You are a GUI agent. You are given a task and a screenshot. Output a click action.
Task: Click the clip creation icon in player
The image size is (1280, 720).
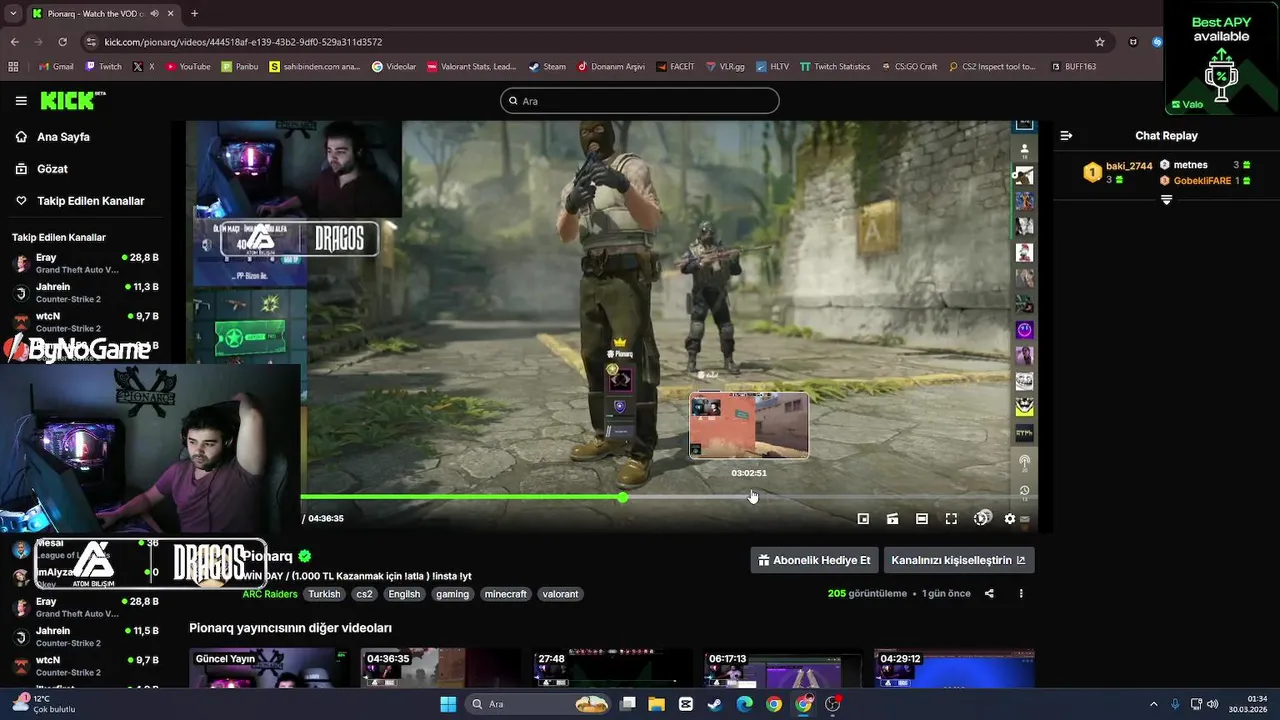pyautogui.click(x=892, y=519)
